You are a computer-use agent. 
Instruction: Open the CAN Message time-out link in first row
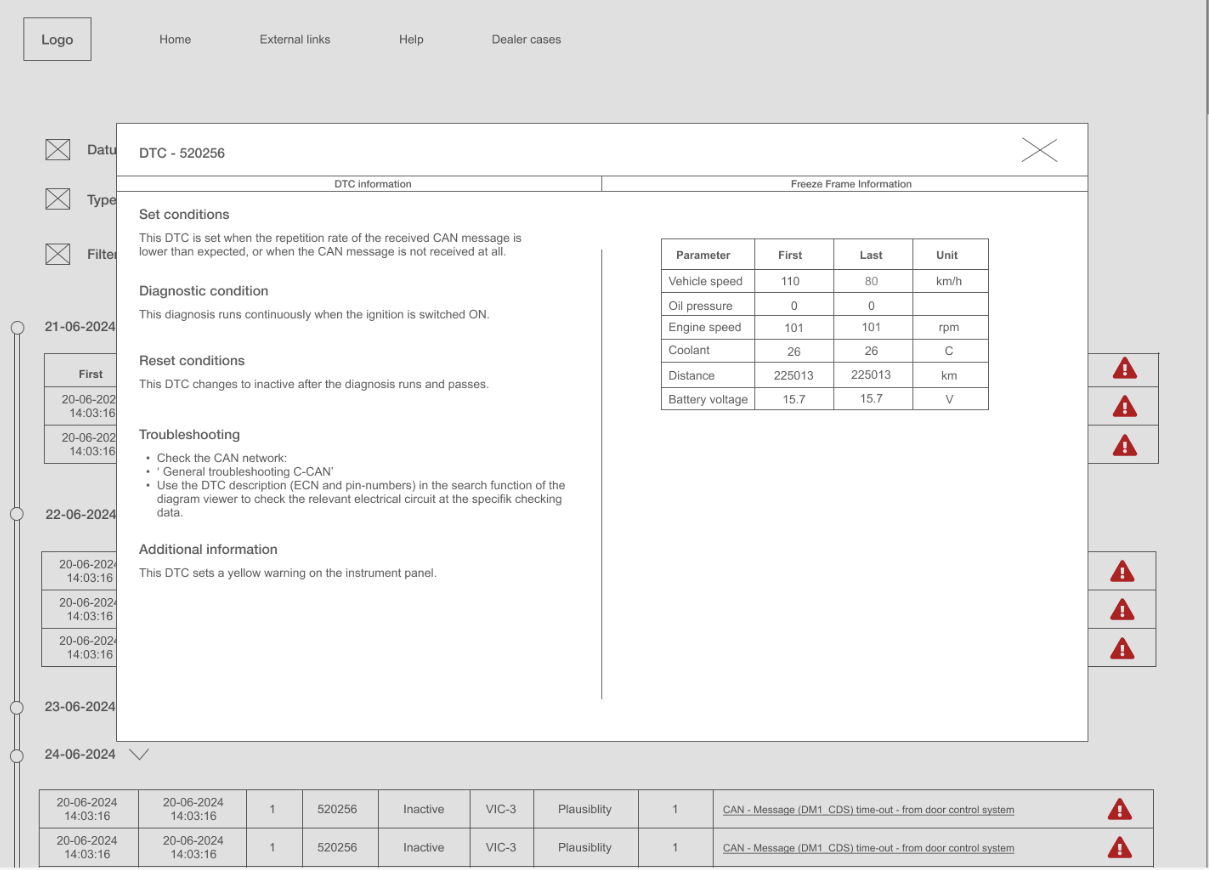pyautogui.click(x=868, y=810)
